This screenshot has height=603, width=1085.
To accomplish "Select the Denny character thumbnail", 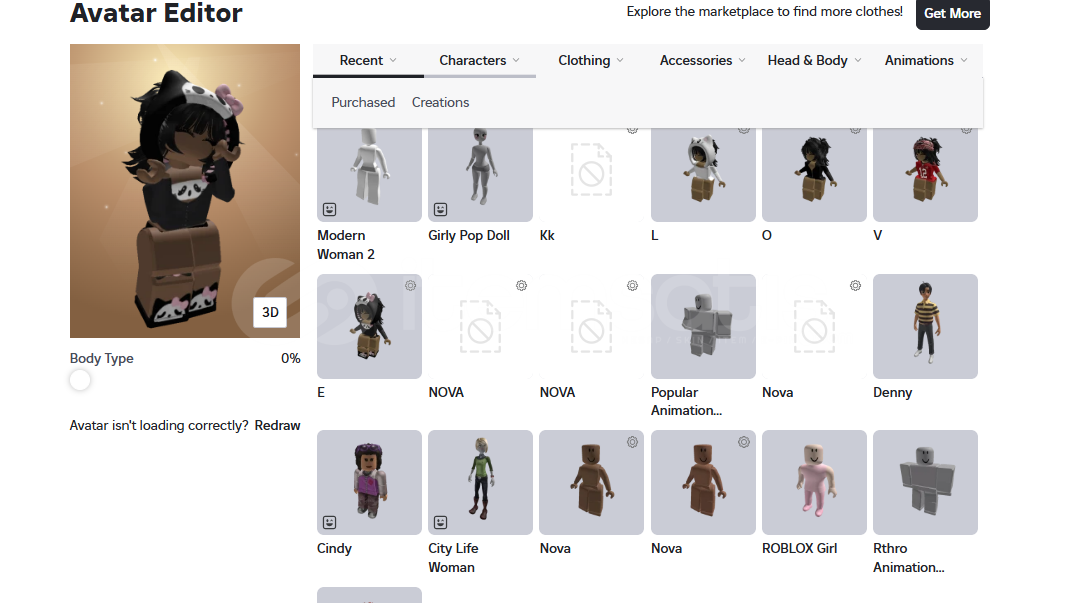I will click(x=925, y=326).
